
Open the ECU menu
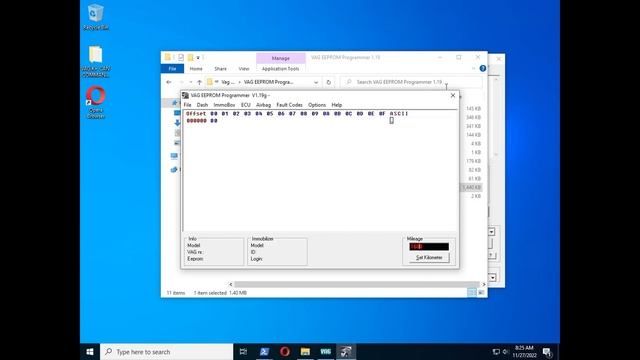click(245, 105)
